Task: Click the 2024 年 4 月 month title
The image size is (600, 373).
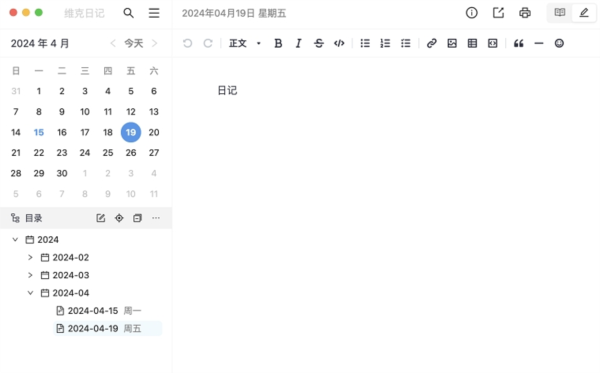Action: point(40,43)
